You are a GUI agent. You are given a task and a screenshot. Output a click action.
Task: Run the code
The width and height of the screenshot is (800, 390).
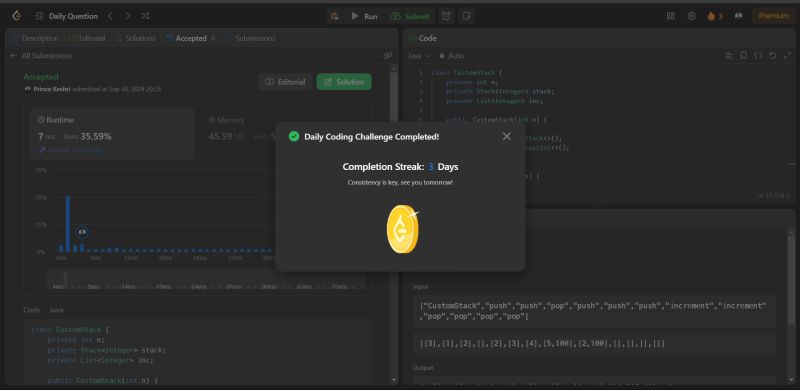364,16
